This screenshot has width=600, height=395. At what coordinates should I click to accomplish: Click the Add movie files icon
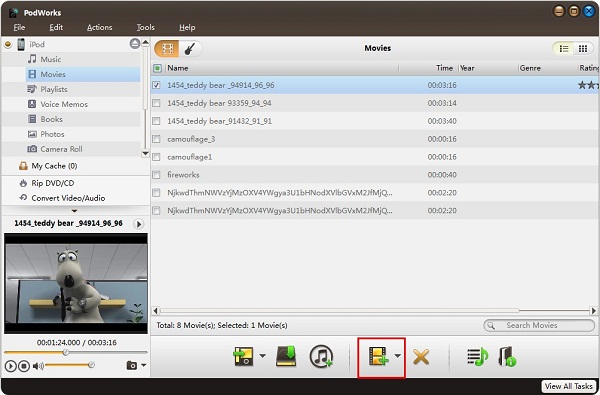tap(378, 356)
